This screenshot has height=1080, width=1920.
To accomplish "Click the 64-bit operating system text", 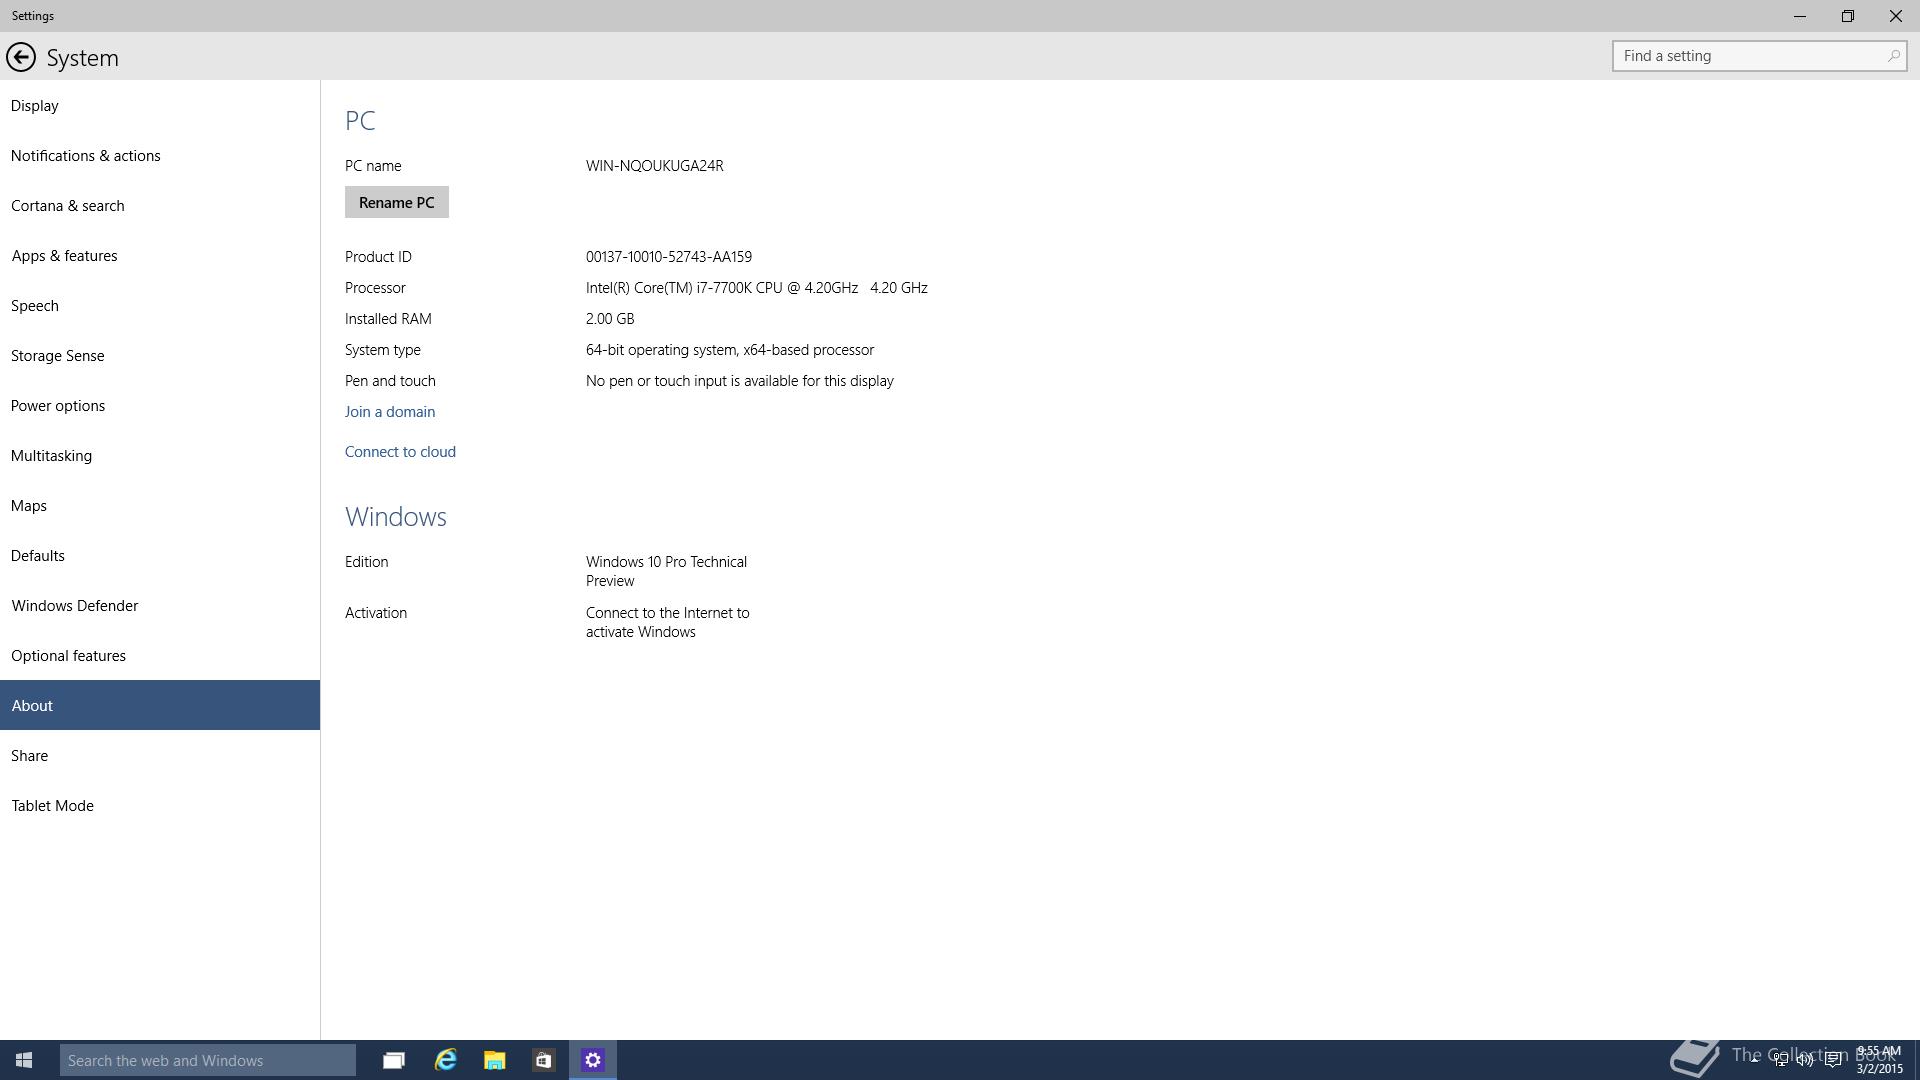I will pos(730,349).
